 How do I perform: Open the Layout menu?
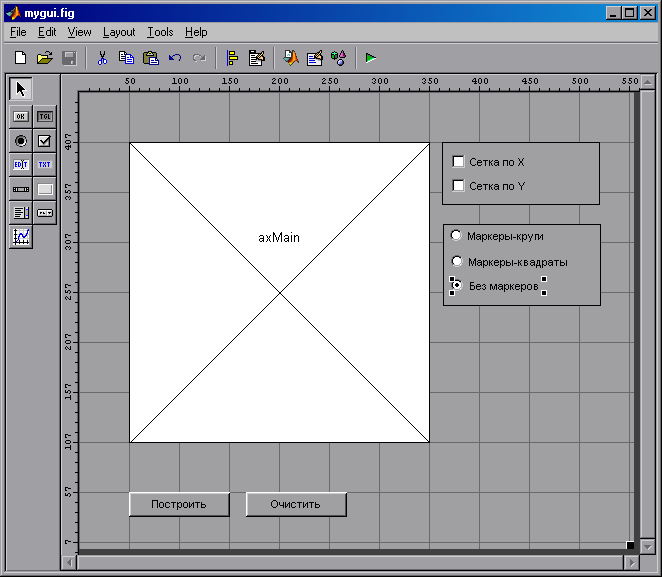click(x=119, y=32)
